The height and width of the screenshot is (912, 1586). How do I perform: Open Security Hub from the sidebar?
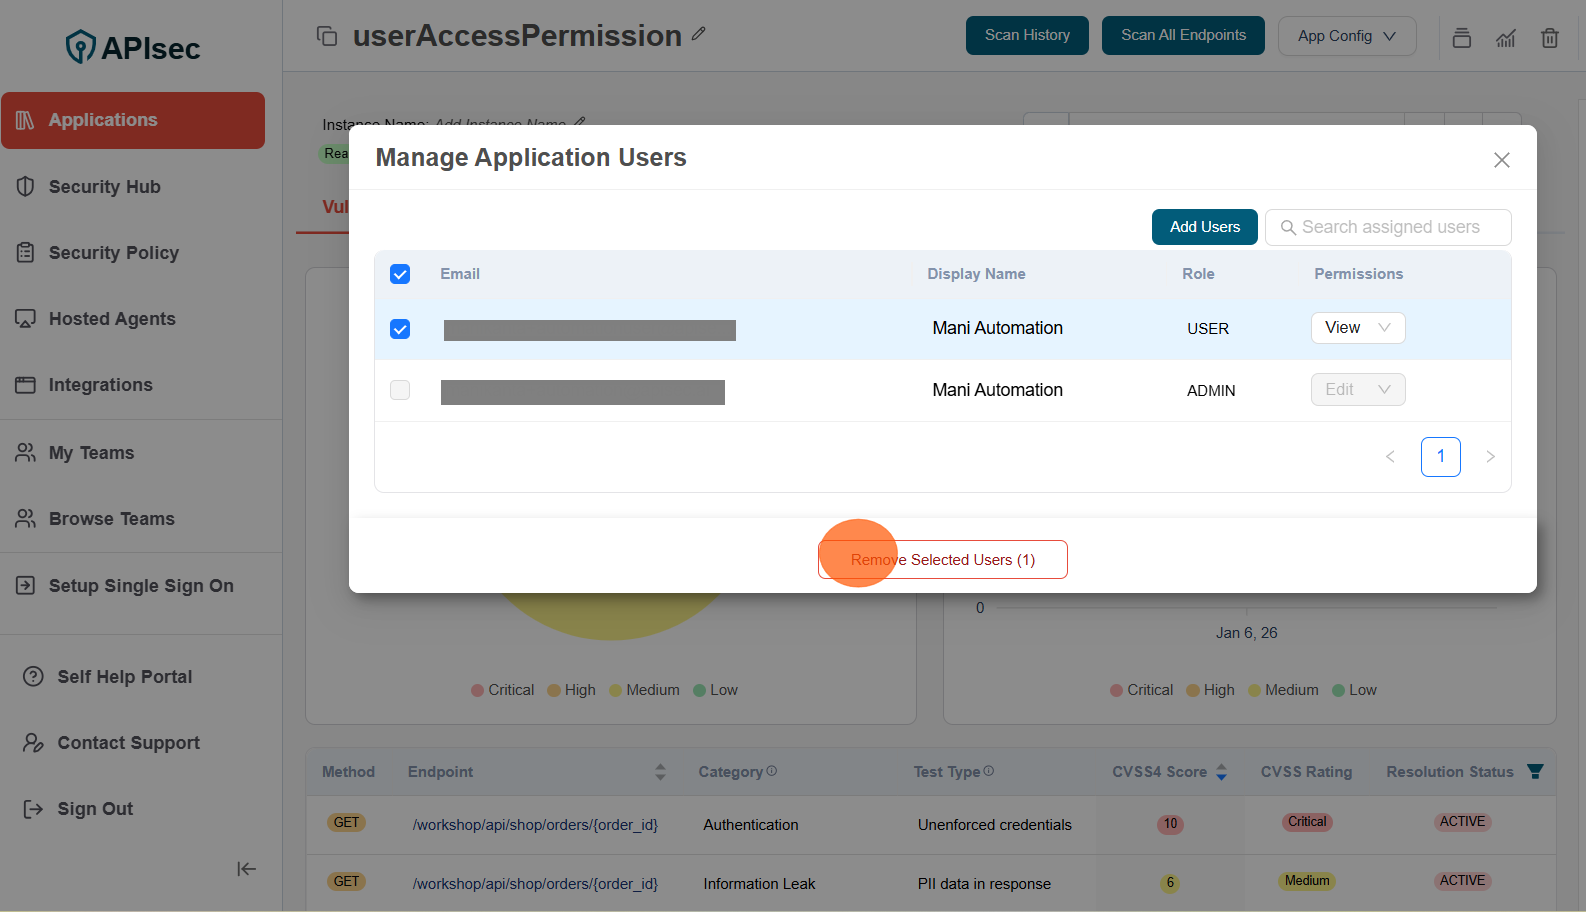104,187
